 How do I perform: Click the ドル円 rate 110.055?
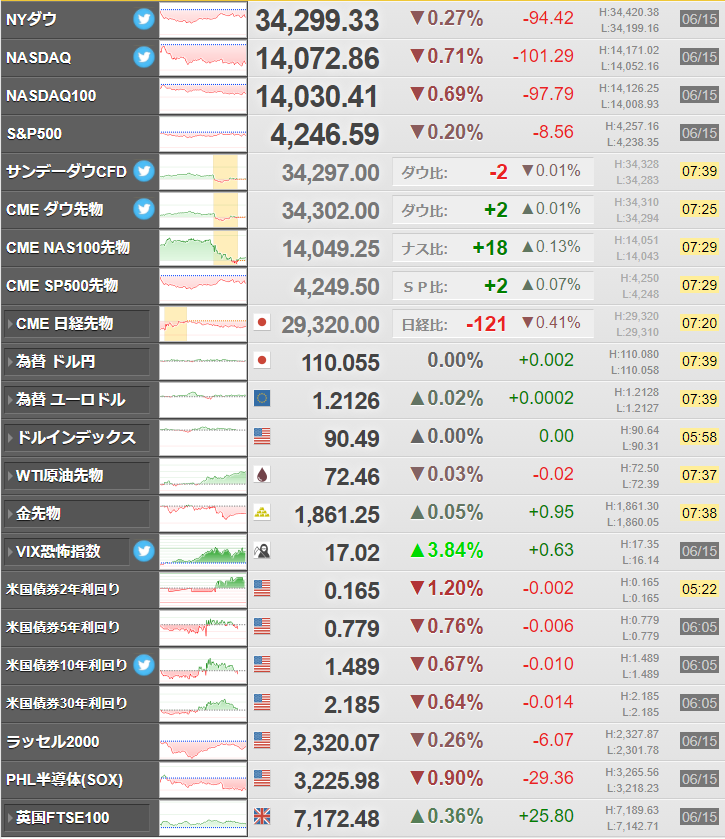[x=340, y=363]
